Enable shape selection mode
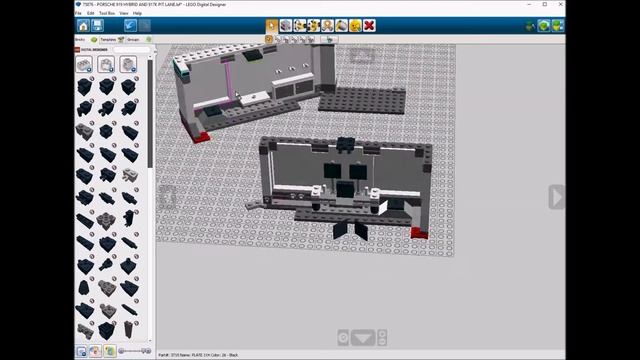The height and width of the screenshot is (360, 640). point(303,39)
